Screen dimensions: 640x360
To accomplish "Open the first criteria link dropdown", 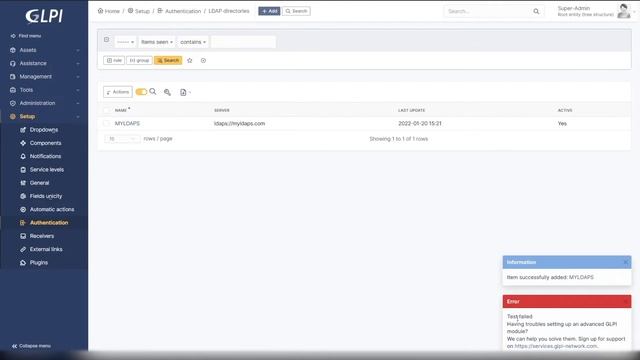I will point(125,42).
